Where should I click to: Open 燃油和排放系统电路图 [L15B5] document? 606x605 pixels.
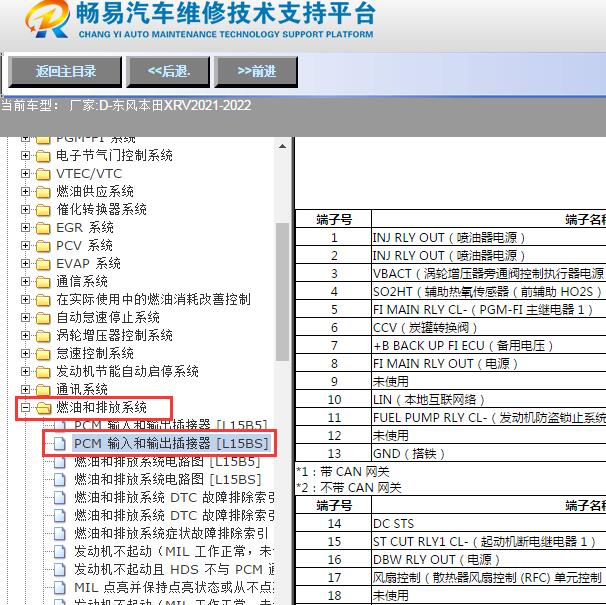[167, 461]
